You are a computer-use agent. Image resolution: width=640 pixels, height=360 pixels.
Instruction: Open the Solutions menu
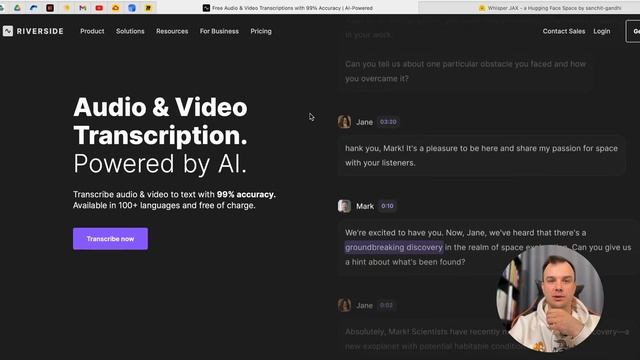pyautogui.click(x=130, y=31)
